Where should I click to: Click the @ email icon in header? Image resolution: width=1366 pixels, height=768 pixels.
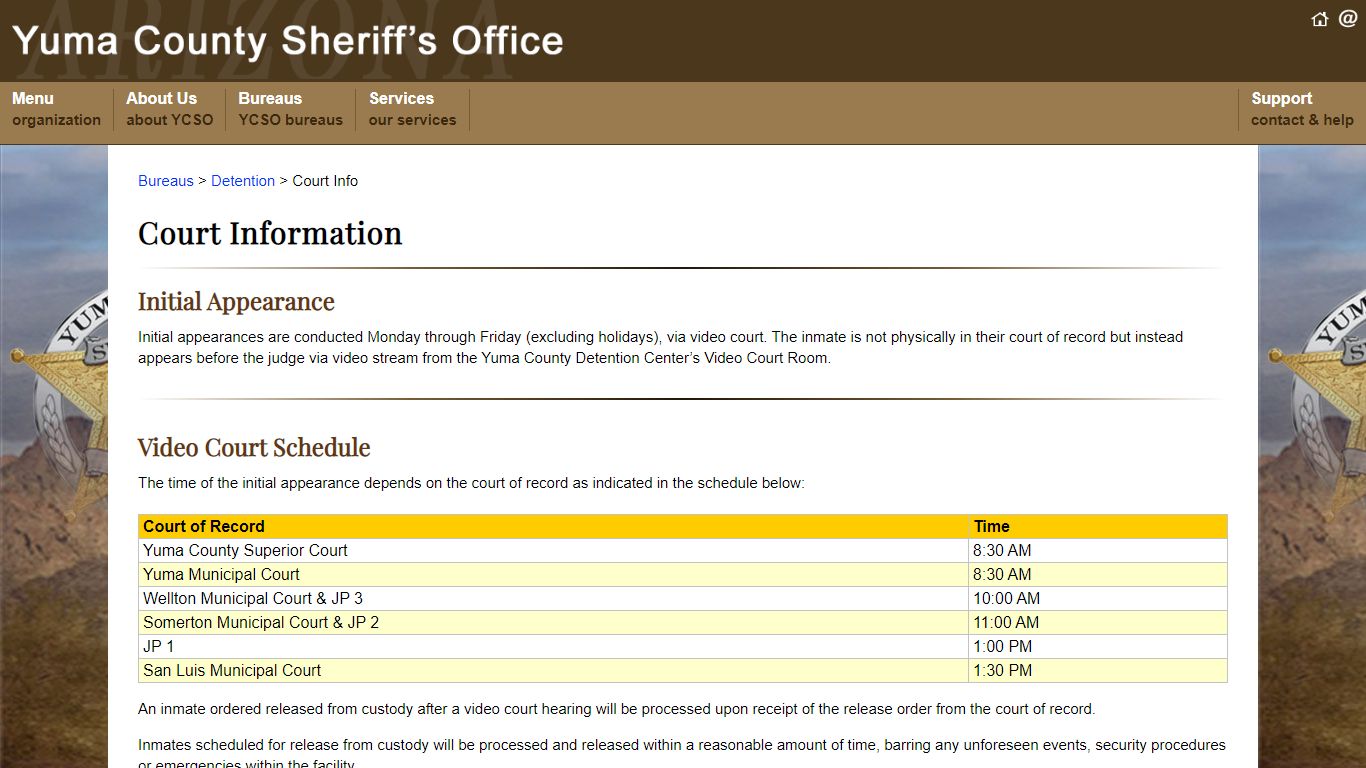[x=1348, y=19]
